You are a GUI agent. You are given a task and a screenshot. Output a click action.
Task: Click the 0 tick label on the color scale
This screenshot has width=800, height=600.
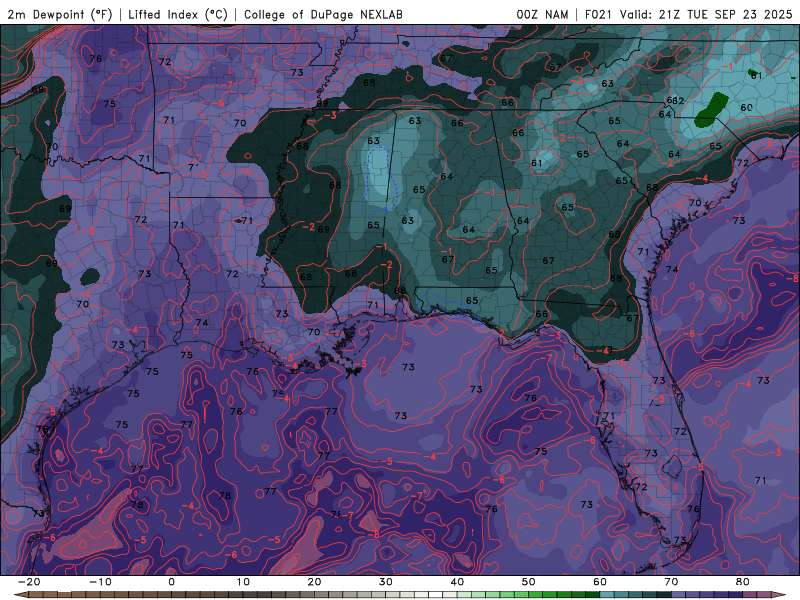(171, 582)
